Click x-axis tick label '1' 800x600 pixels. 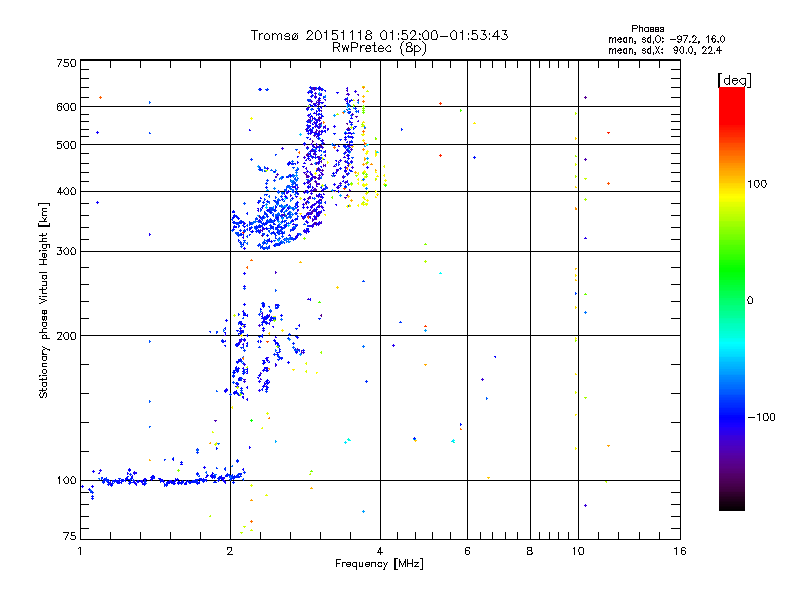(x=80, y=551)
